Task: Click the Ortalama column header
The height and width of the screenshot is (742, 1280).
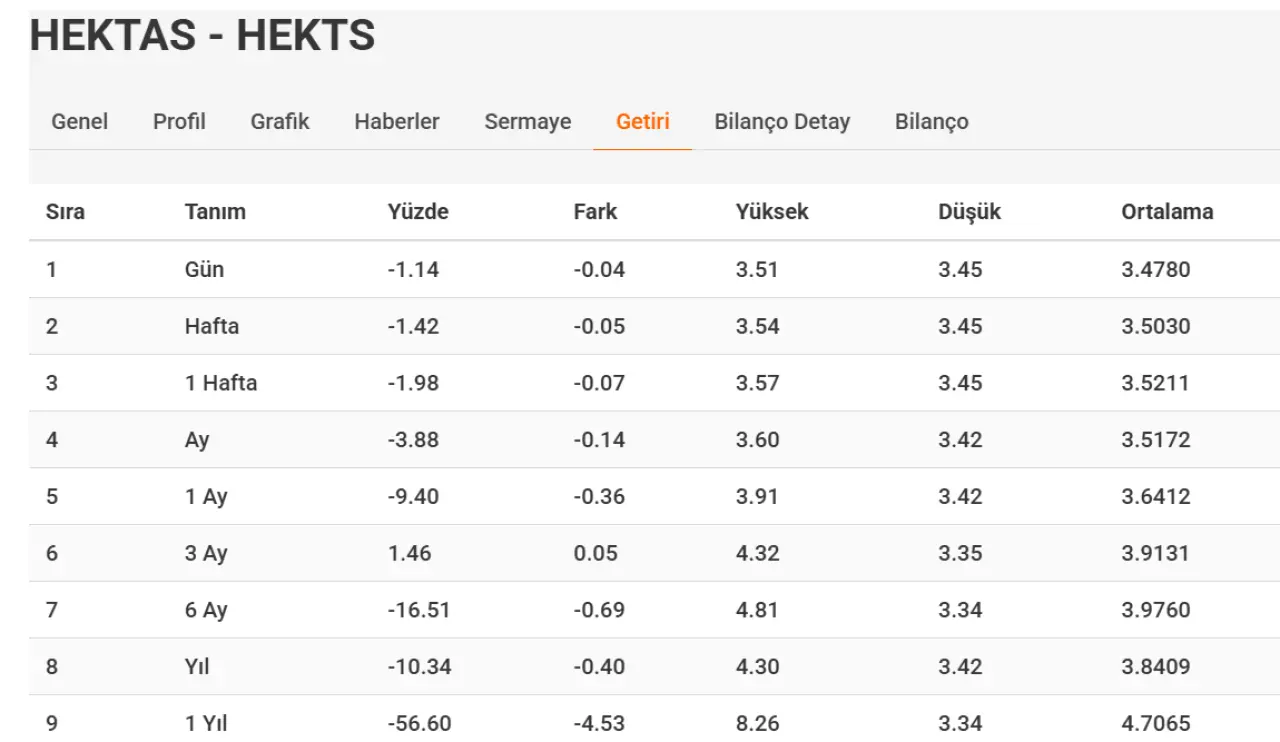Action: coord(1167,212)
